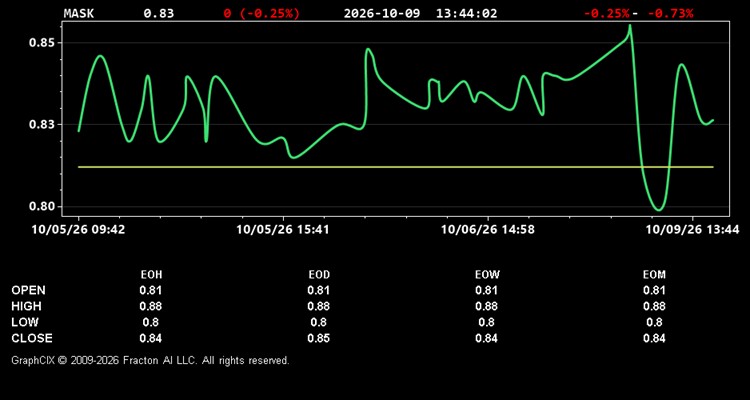The width and height of the screenshot is (750, 400).
Task: Click the OPEN value under EOM
Action: click(654, 290)
